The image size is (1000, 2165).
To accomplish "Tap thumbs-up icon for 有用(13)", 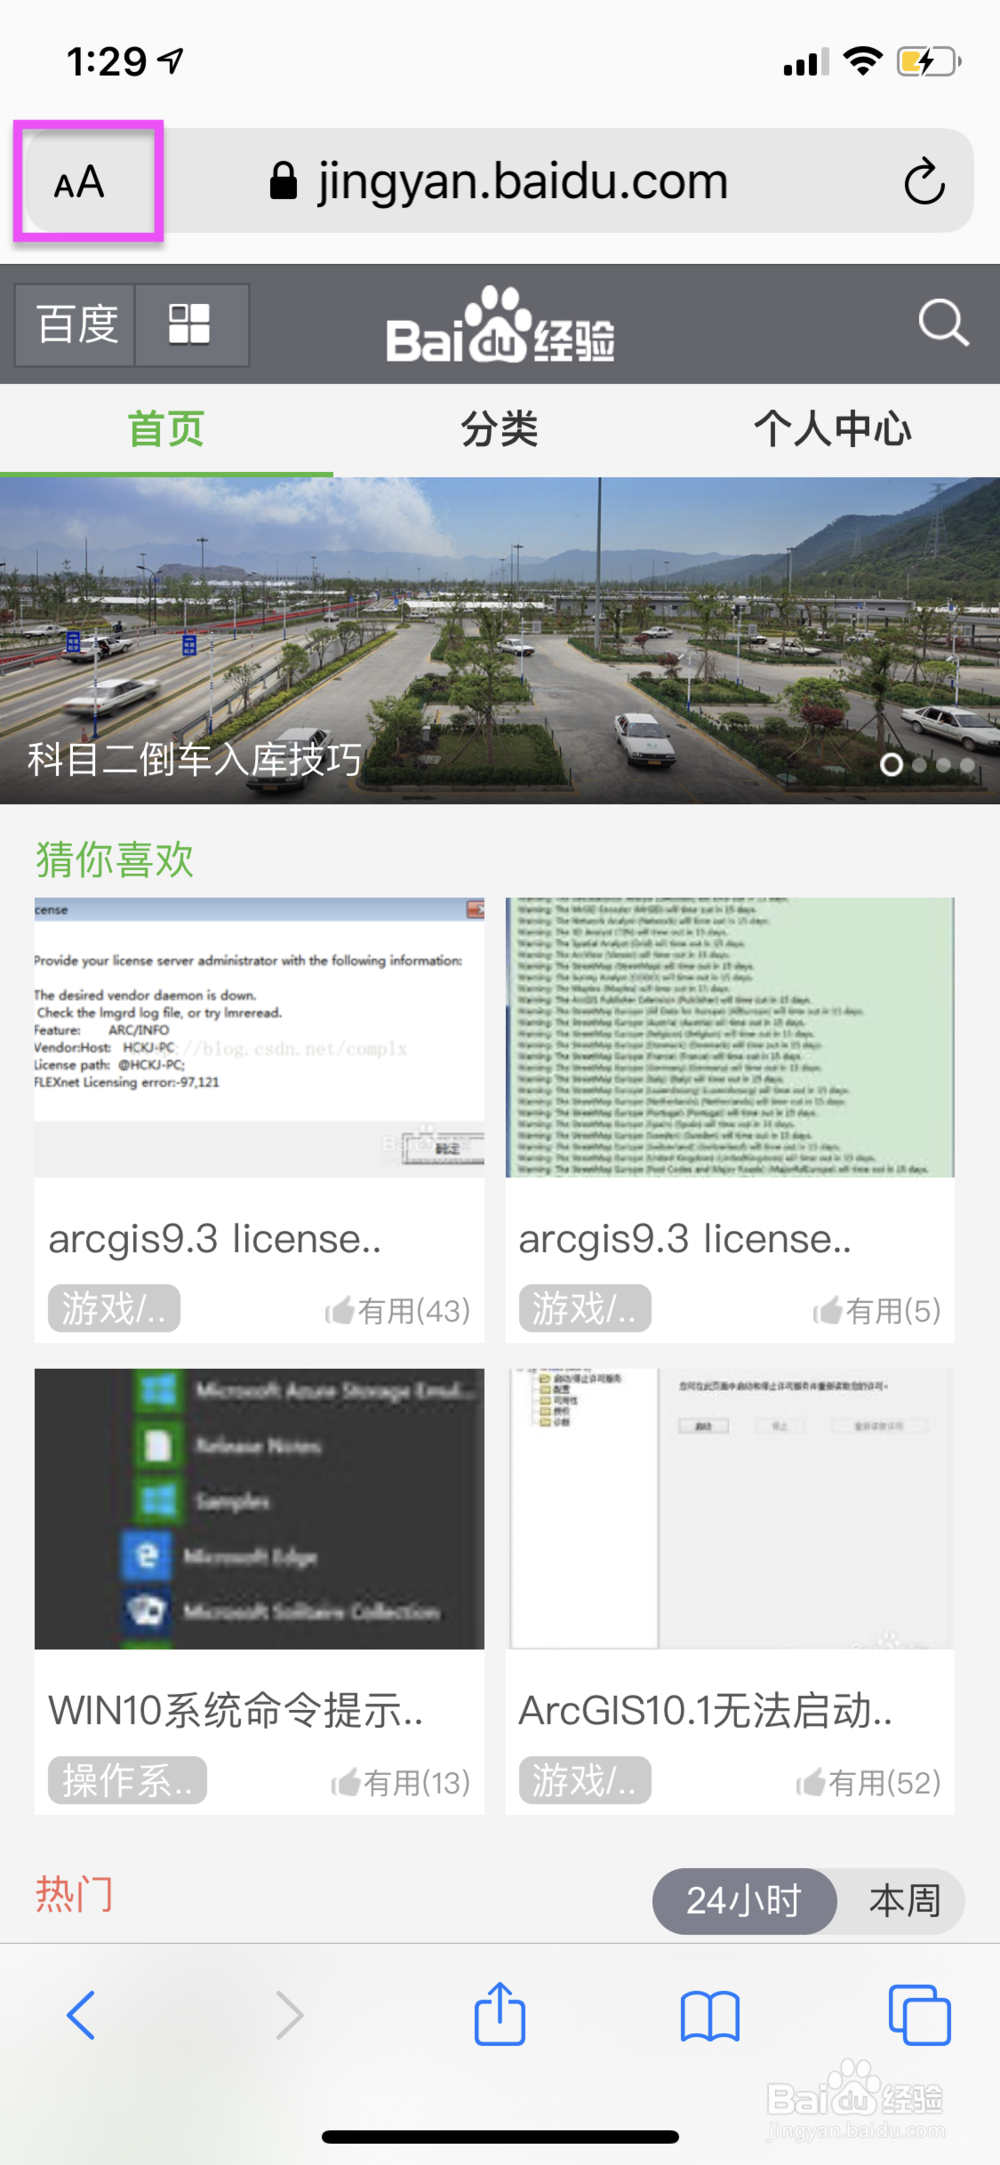I will pos(346,1782).
